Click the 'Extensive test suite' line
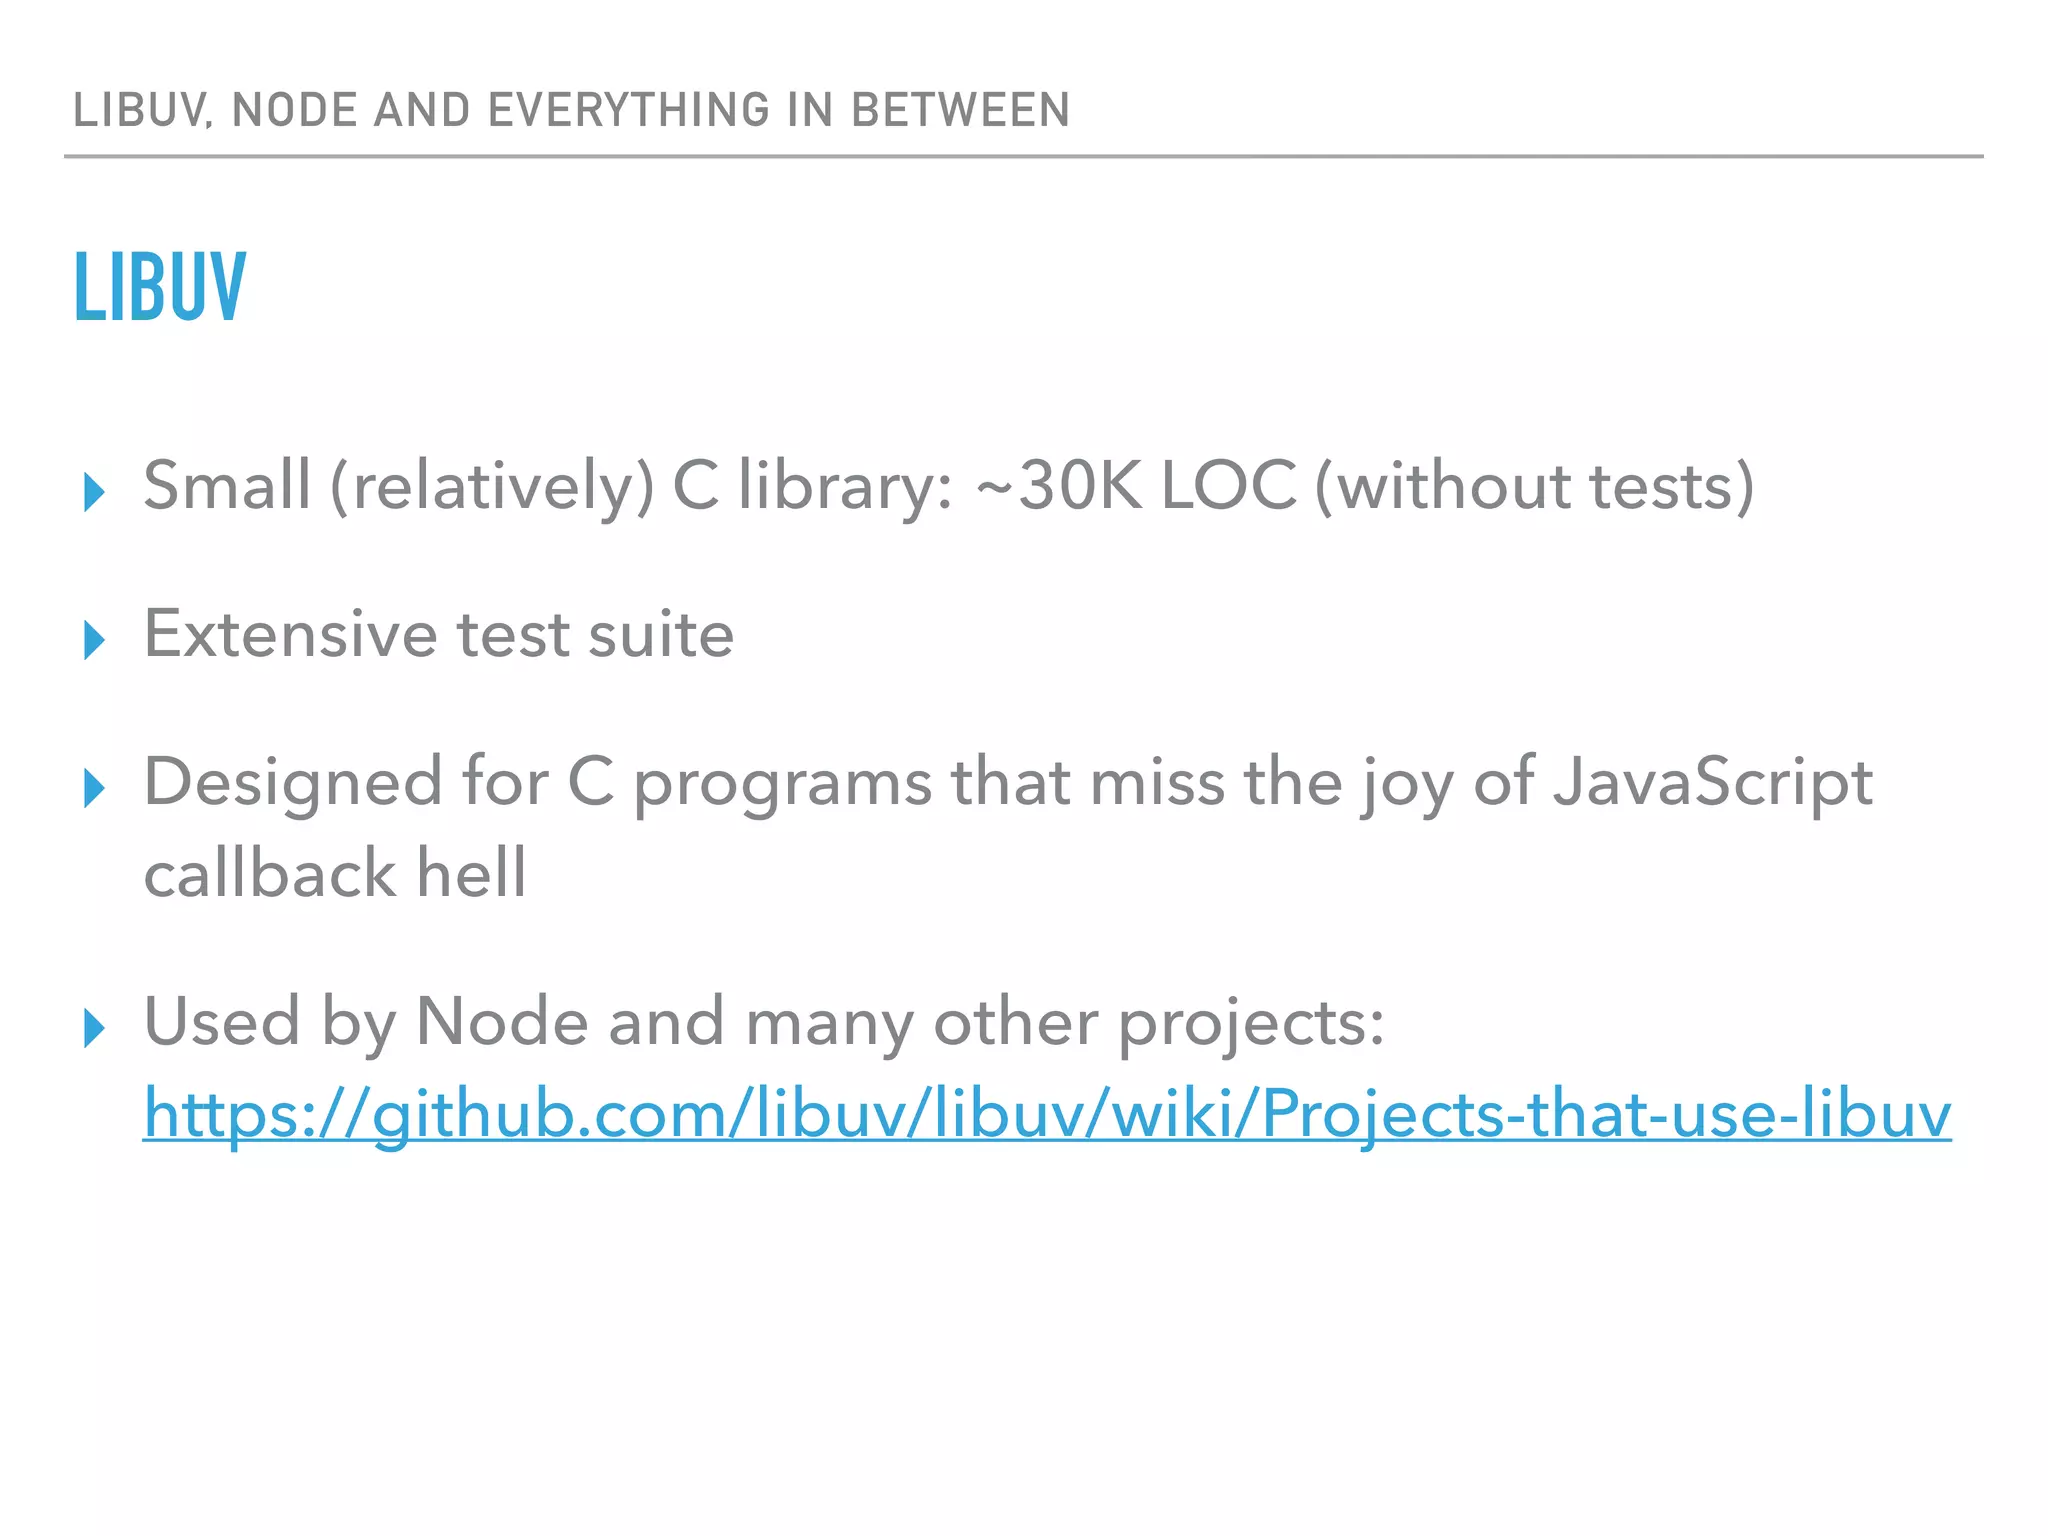 [439, 634]
